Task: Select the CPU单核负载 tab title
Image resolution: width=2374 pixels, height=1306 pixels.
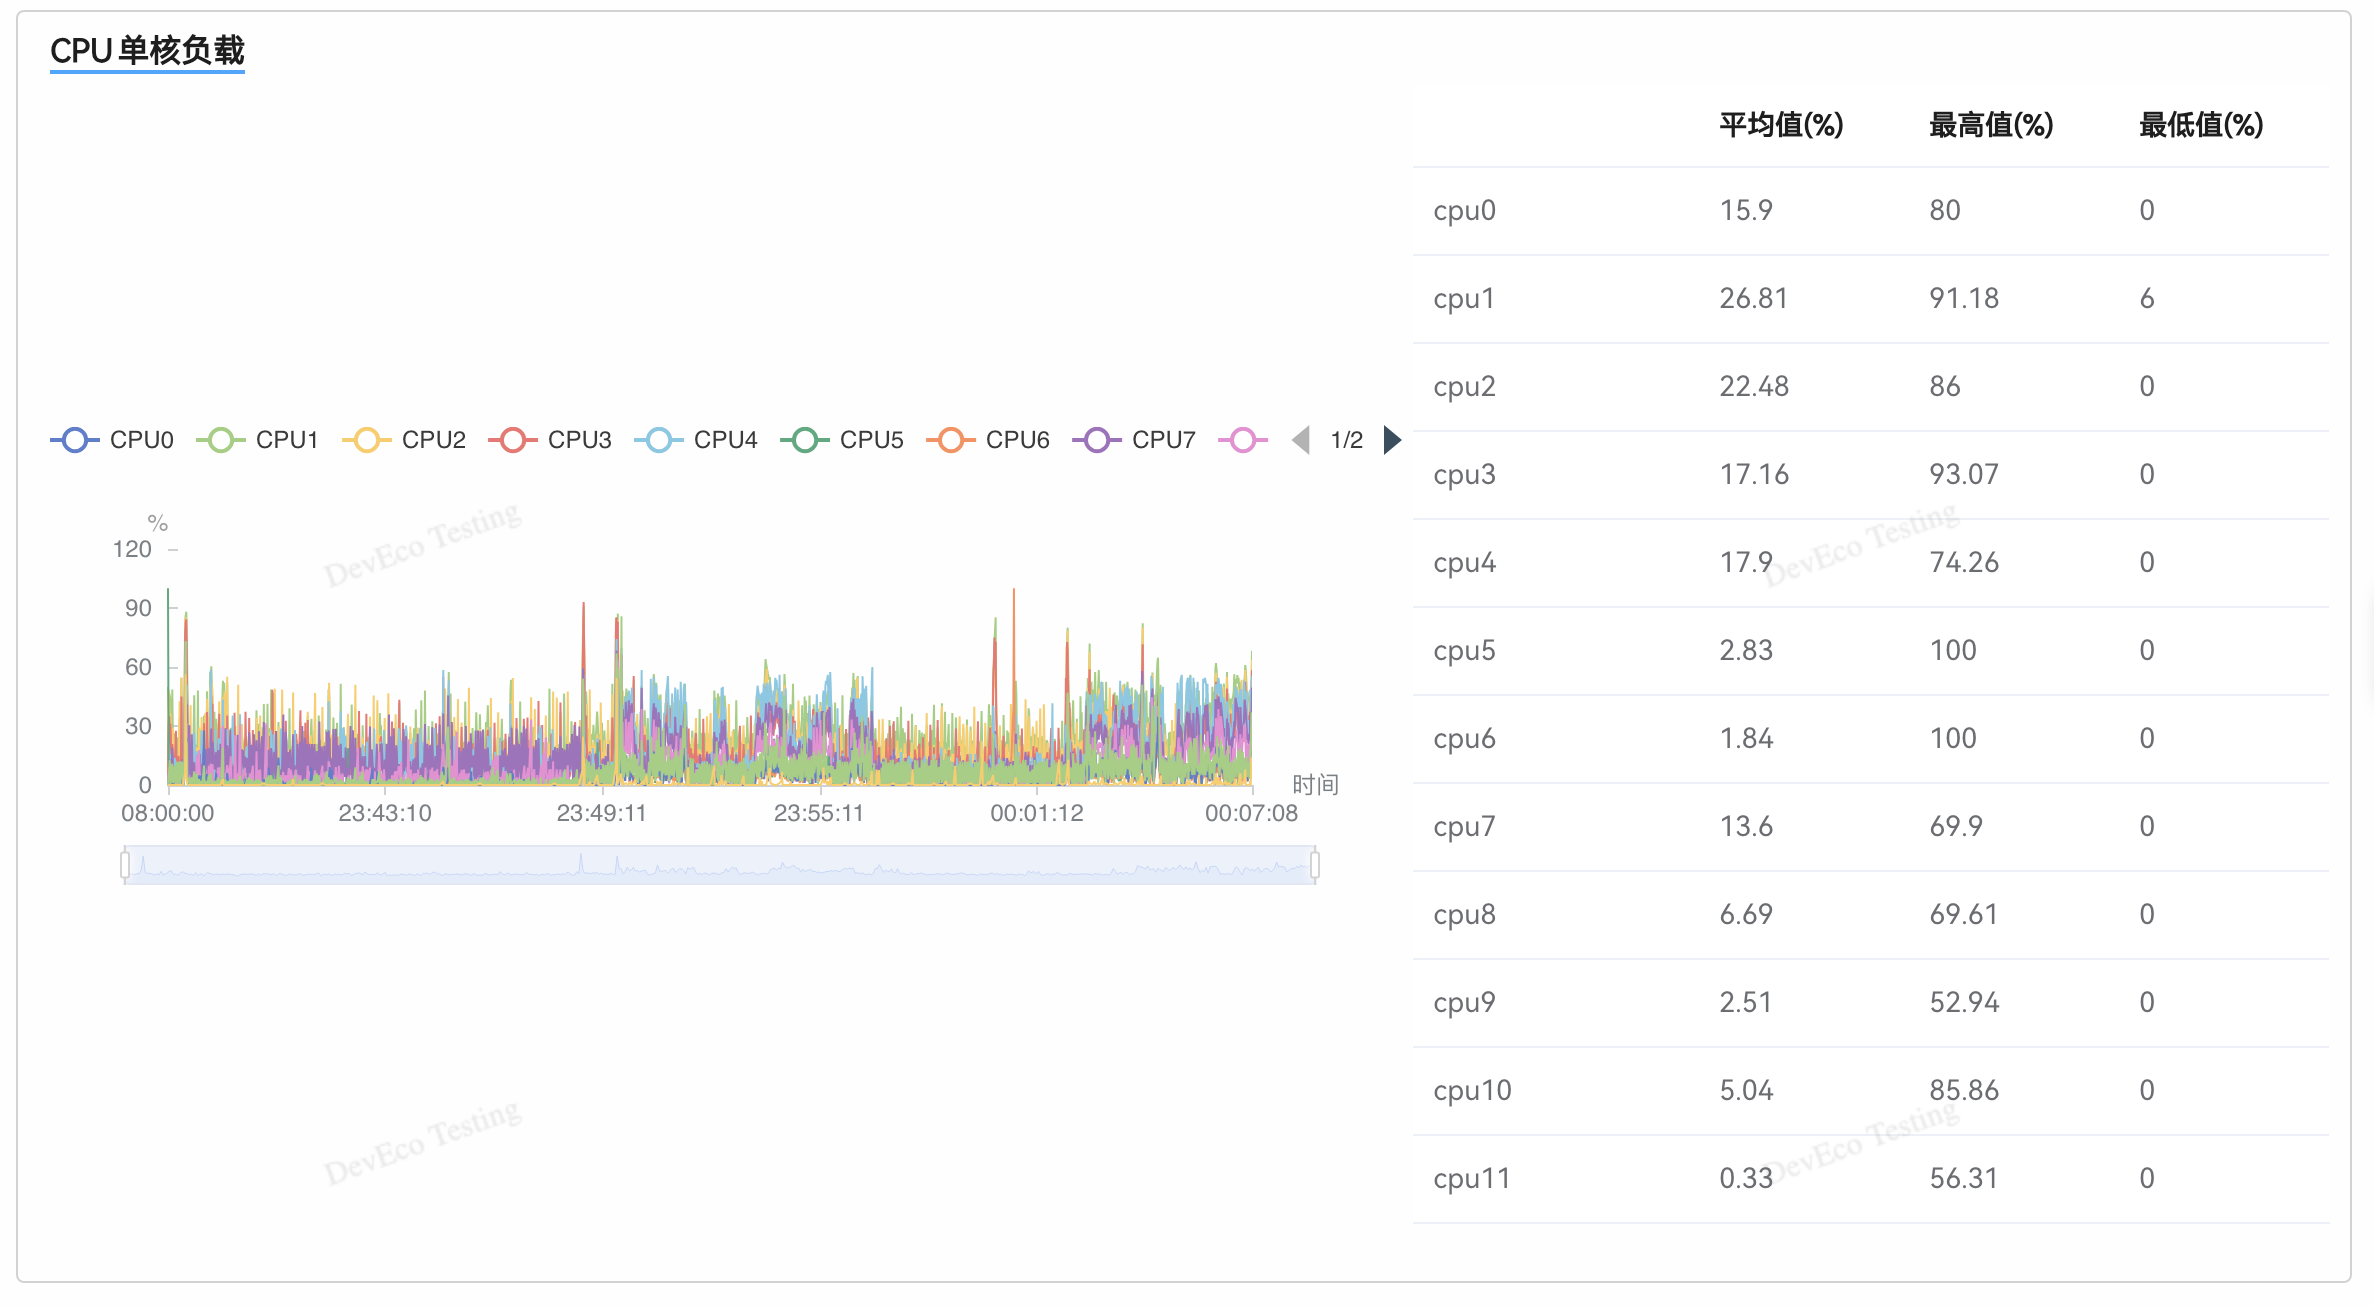Action: (147, 51)
